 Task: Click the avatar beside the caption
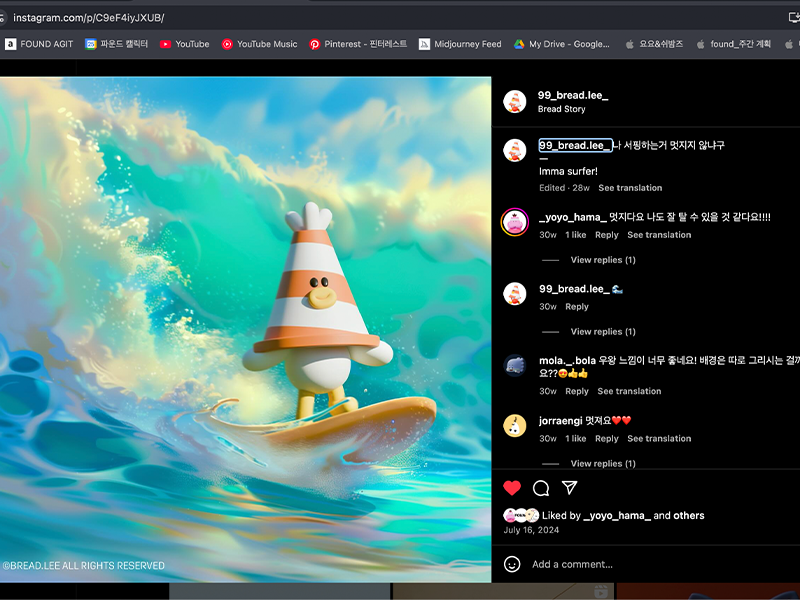(x=514, y=151)
